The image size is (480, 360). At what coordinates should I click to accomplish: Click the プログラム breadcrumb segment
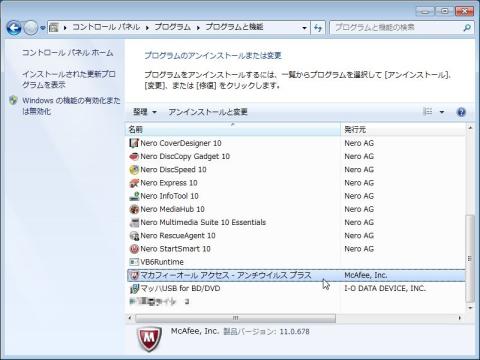coord(173,27)
